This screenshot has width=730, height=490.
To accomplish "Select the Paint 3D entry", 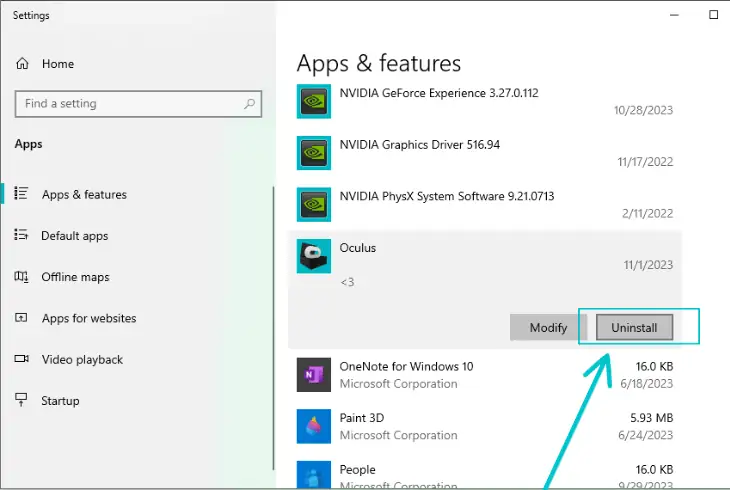I will click(x=485, y=426).
